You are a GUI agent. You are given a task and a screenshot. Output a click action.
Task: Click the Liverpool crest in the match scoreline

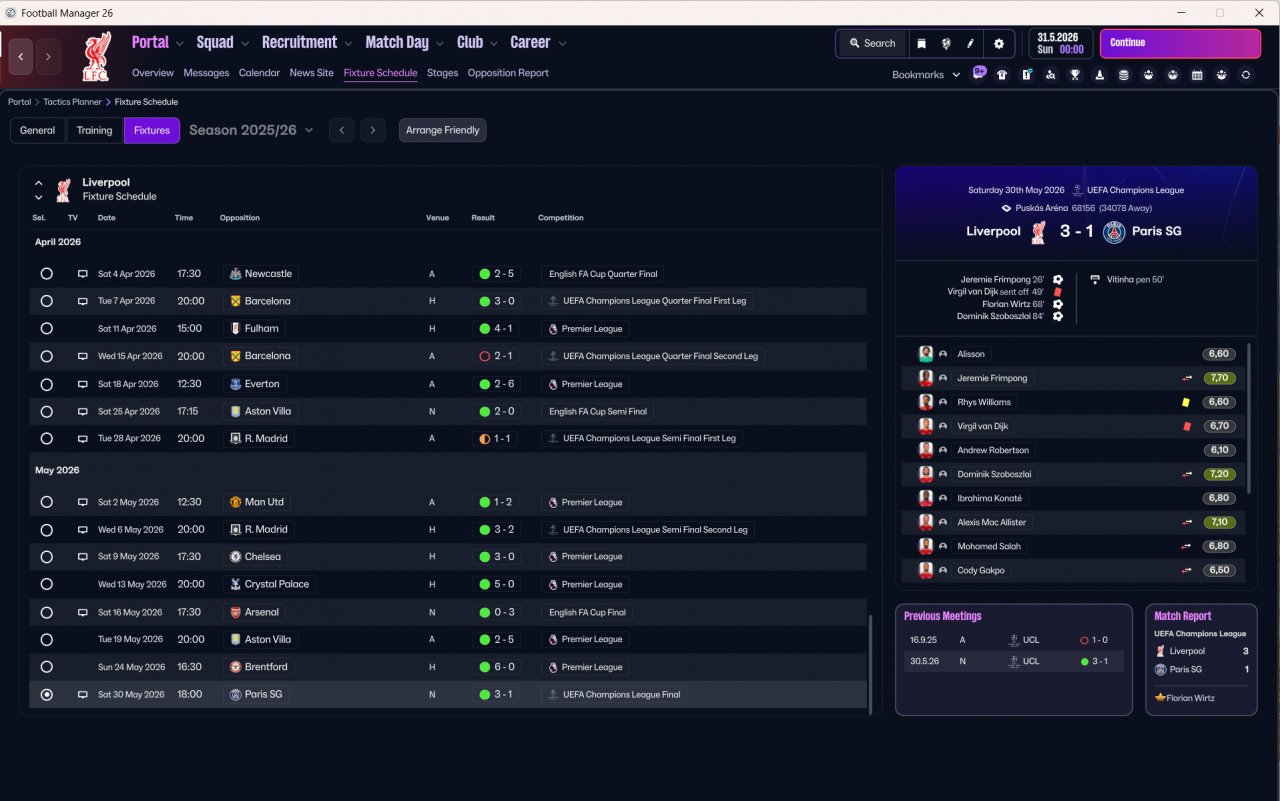[1039, 232]
